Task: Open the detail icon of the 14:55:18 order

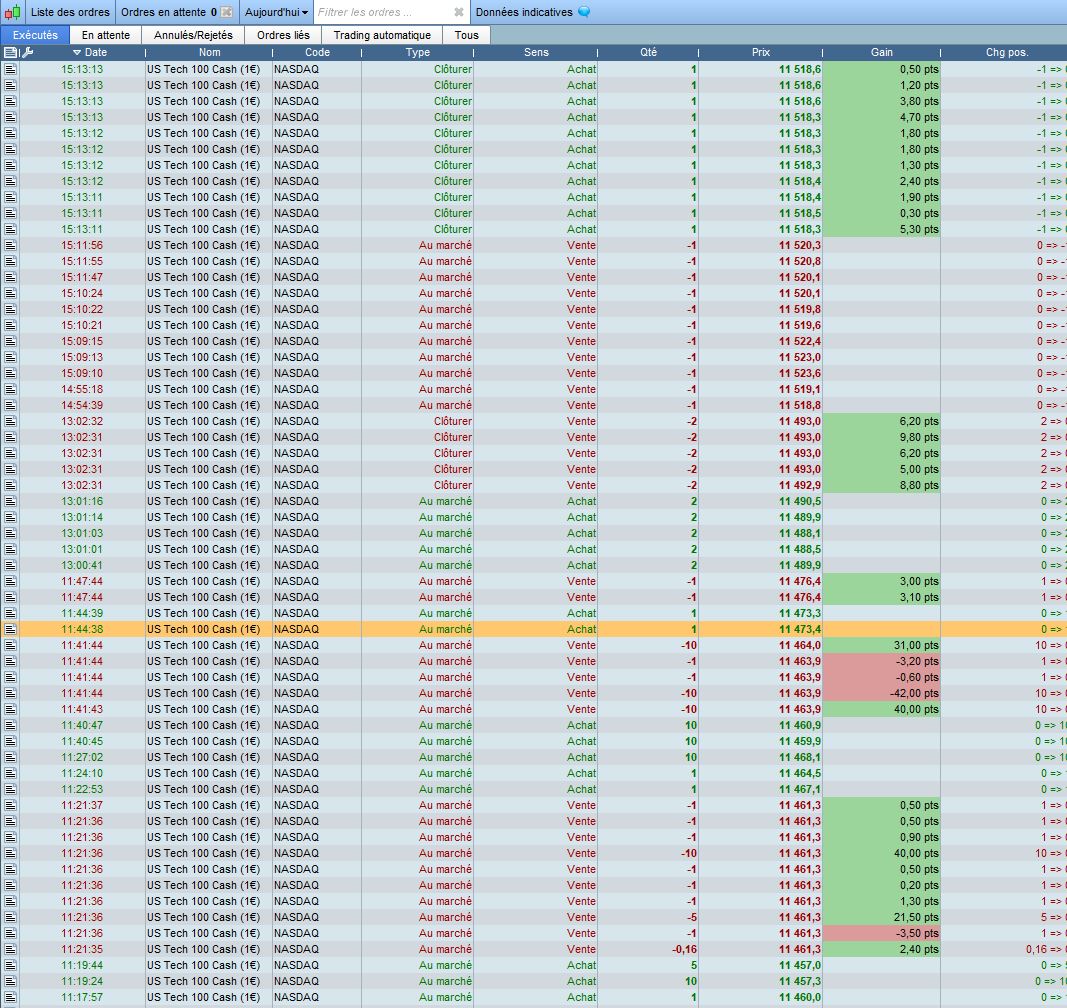Action: 10,389
